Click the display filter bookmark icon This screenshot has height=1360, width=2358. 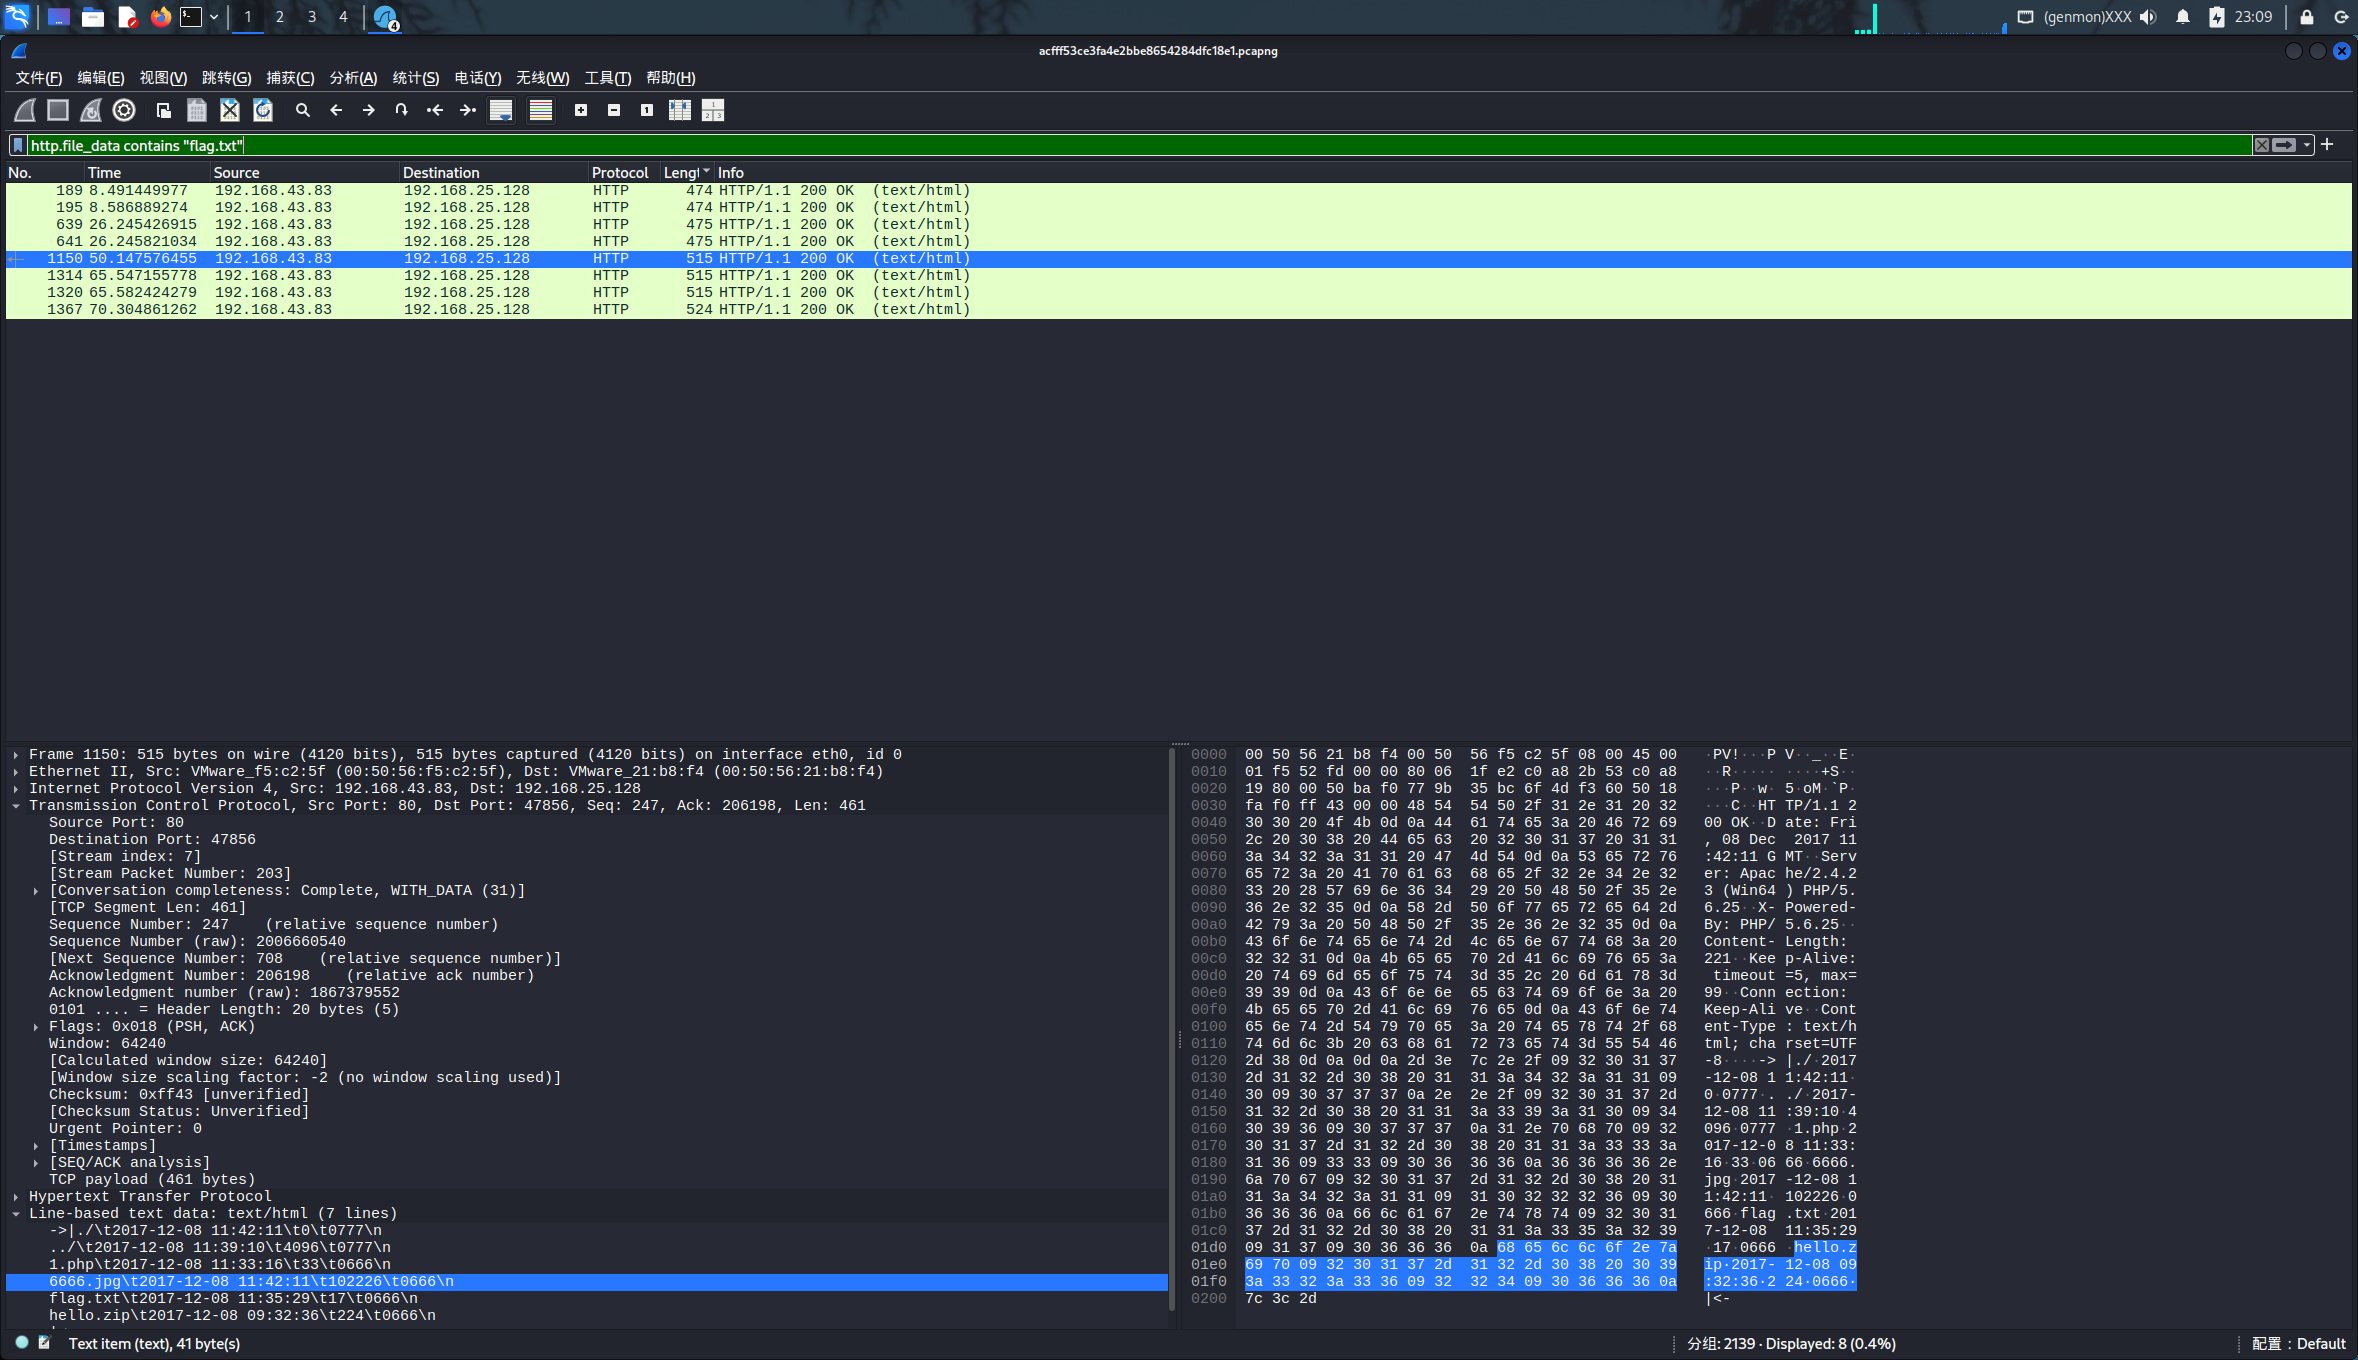pyautogui.click(x=17, y=145)
